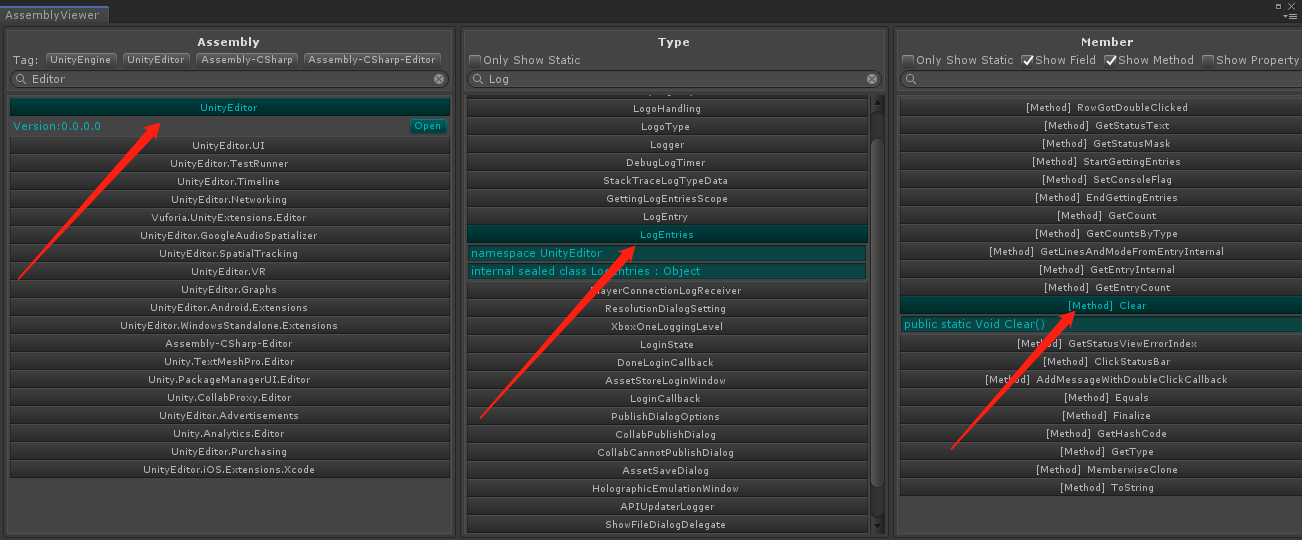Select the LogoHandling type
This screenshot has height=540, width=1302.
tap(667, 108)
